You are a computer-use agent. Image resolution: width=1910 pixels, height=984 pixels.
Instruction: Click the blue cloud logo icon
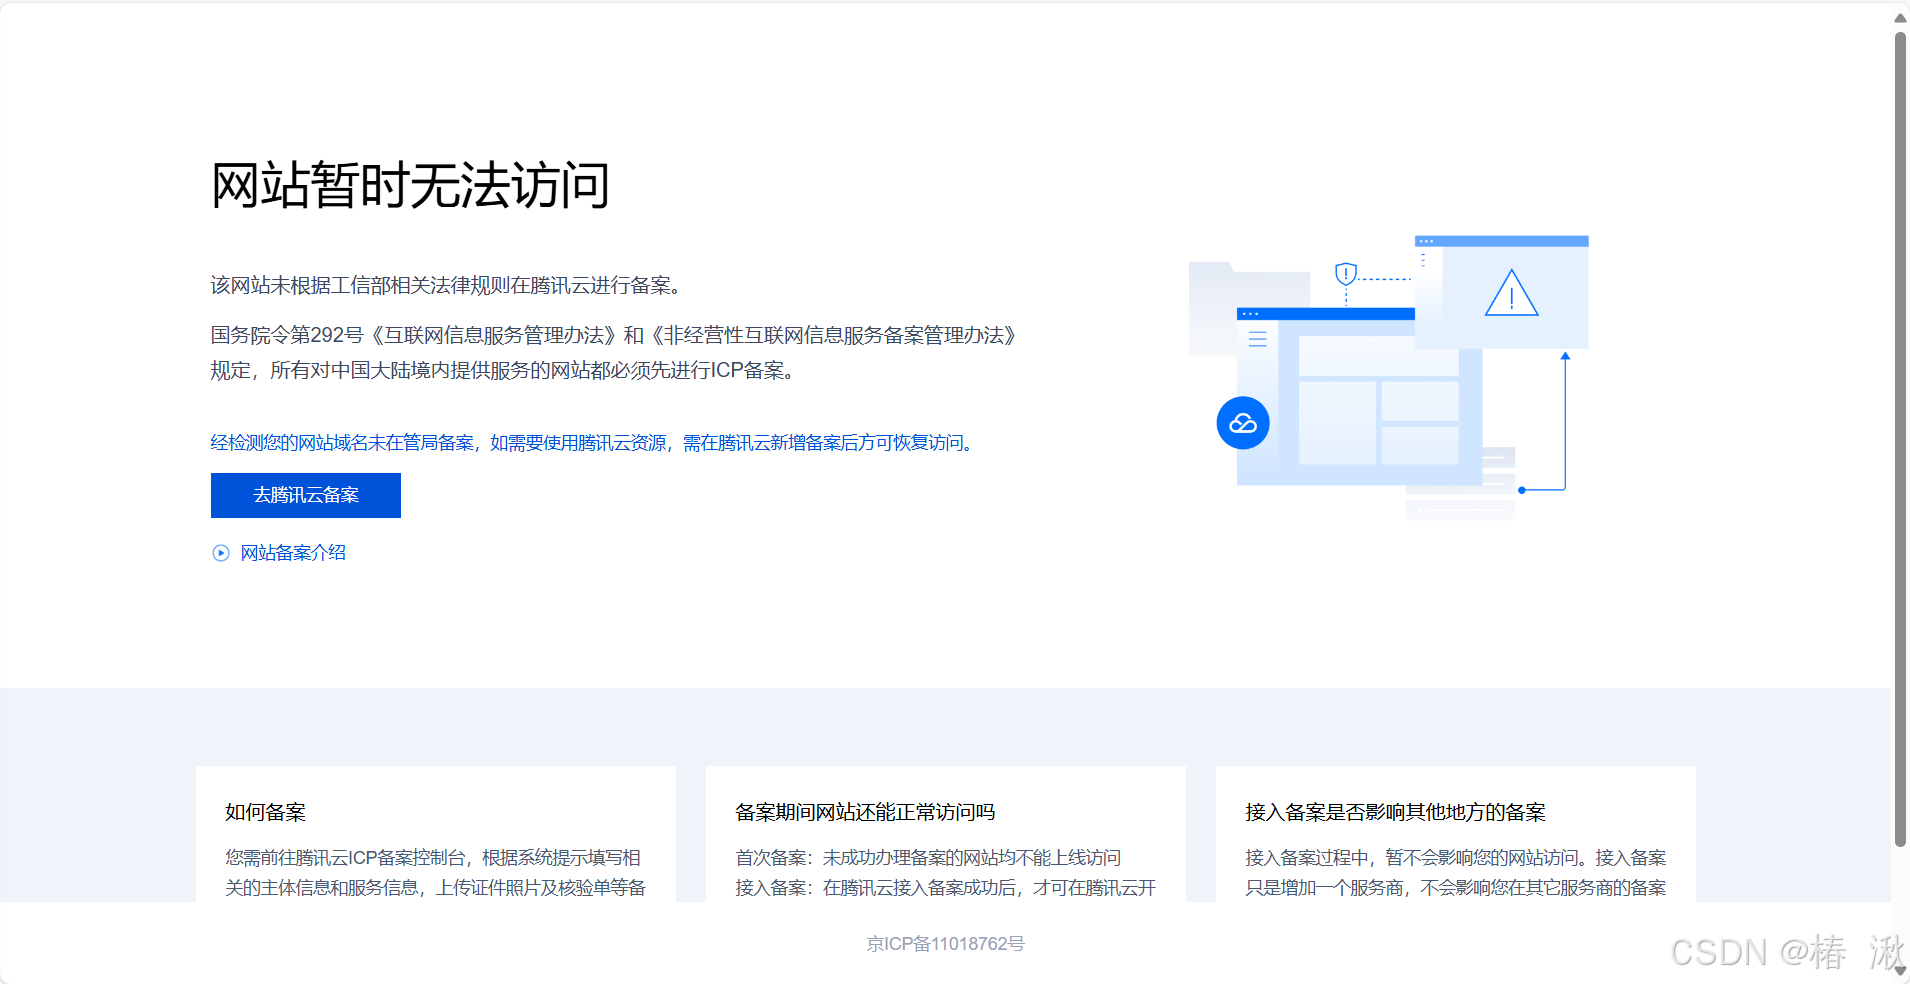click(x=1243, y=423)
